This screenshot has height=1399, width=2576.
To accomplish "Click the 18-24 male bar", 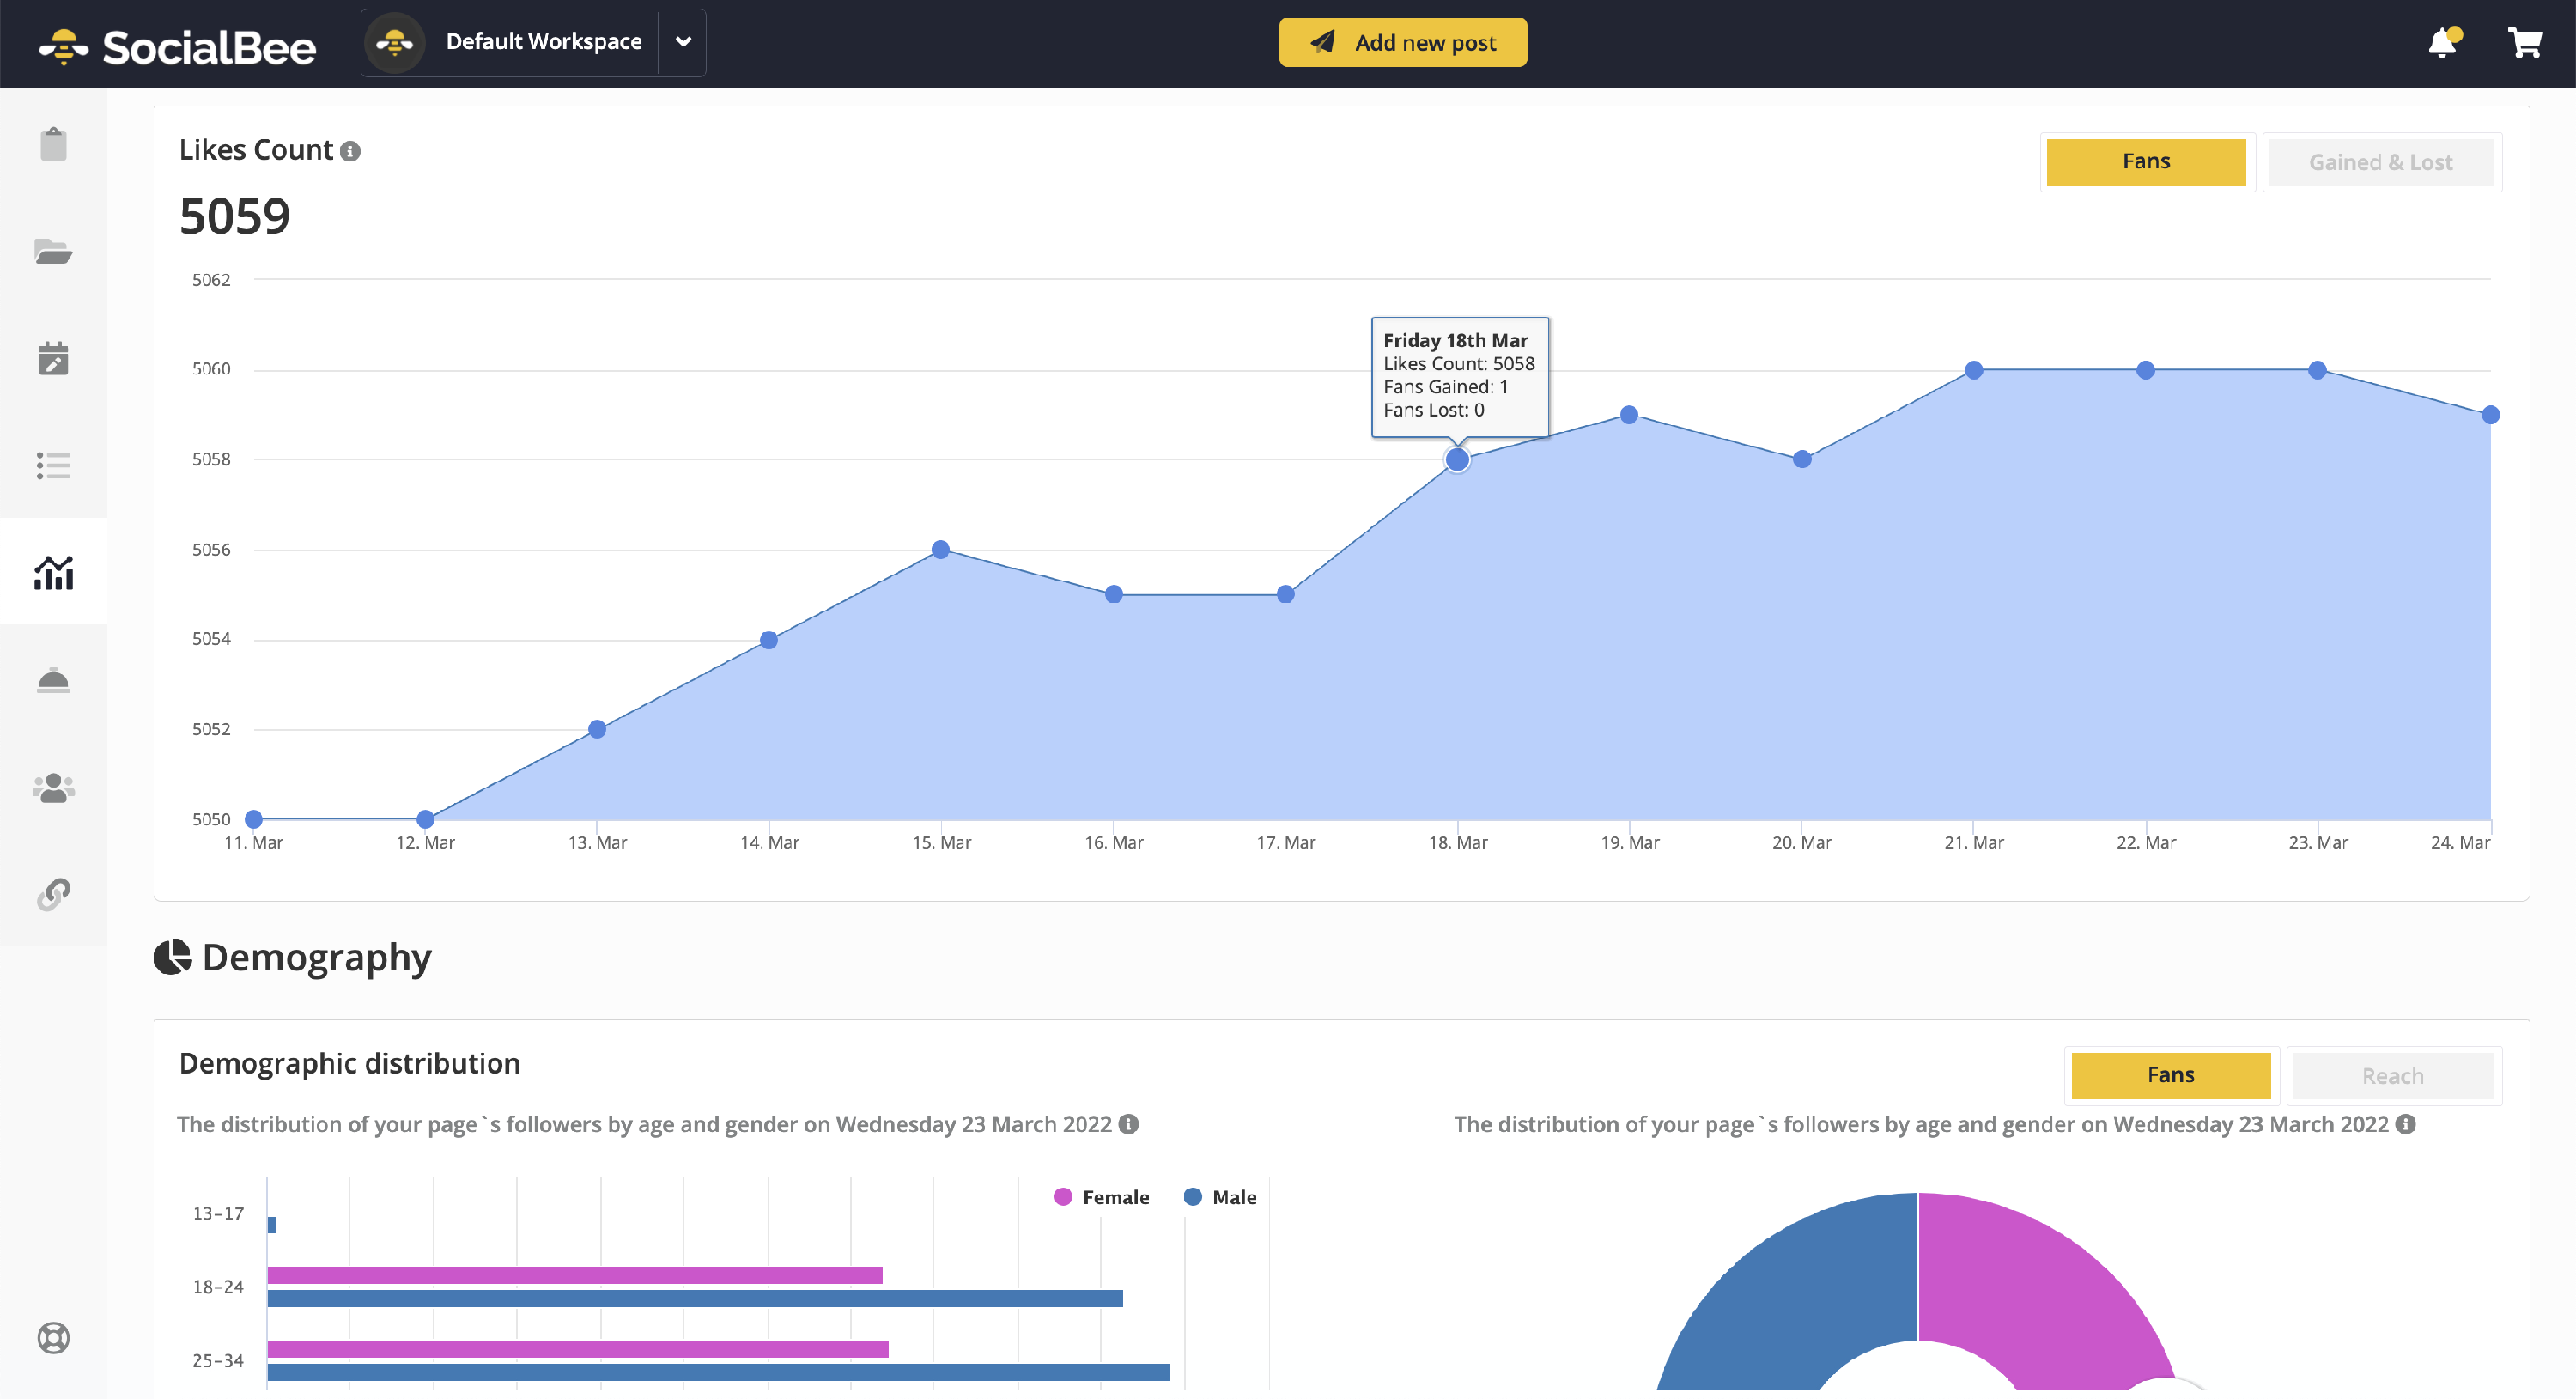I will pyautogui.click(x=695, y=1298).
